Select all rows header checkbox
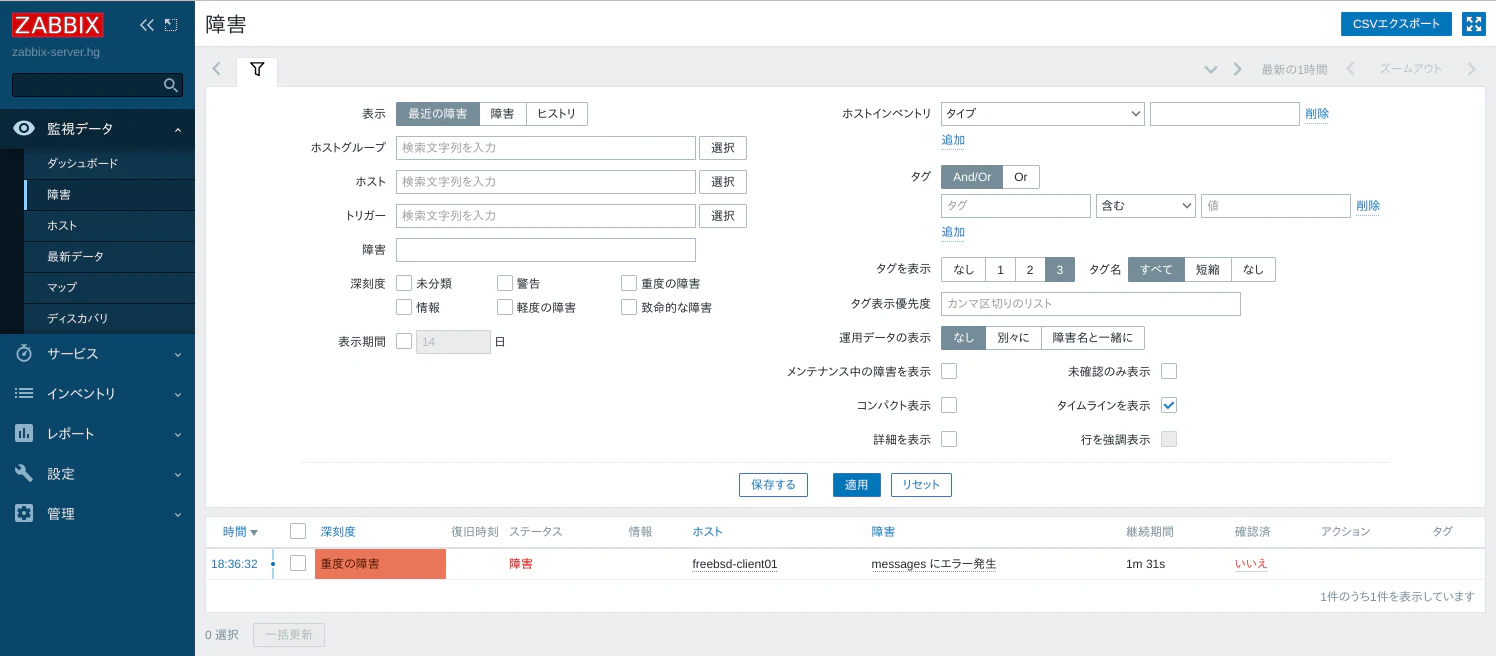This screenshot has width=1496, height=656. [x=298, y=531]
